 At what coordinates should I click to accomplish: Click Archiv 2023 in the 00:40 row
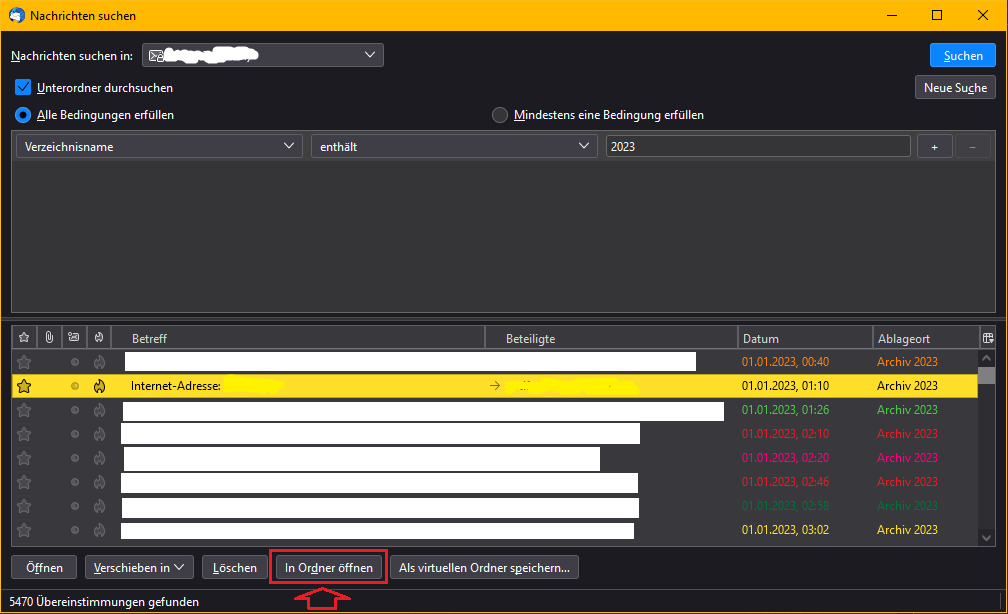pos(907,362)
